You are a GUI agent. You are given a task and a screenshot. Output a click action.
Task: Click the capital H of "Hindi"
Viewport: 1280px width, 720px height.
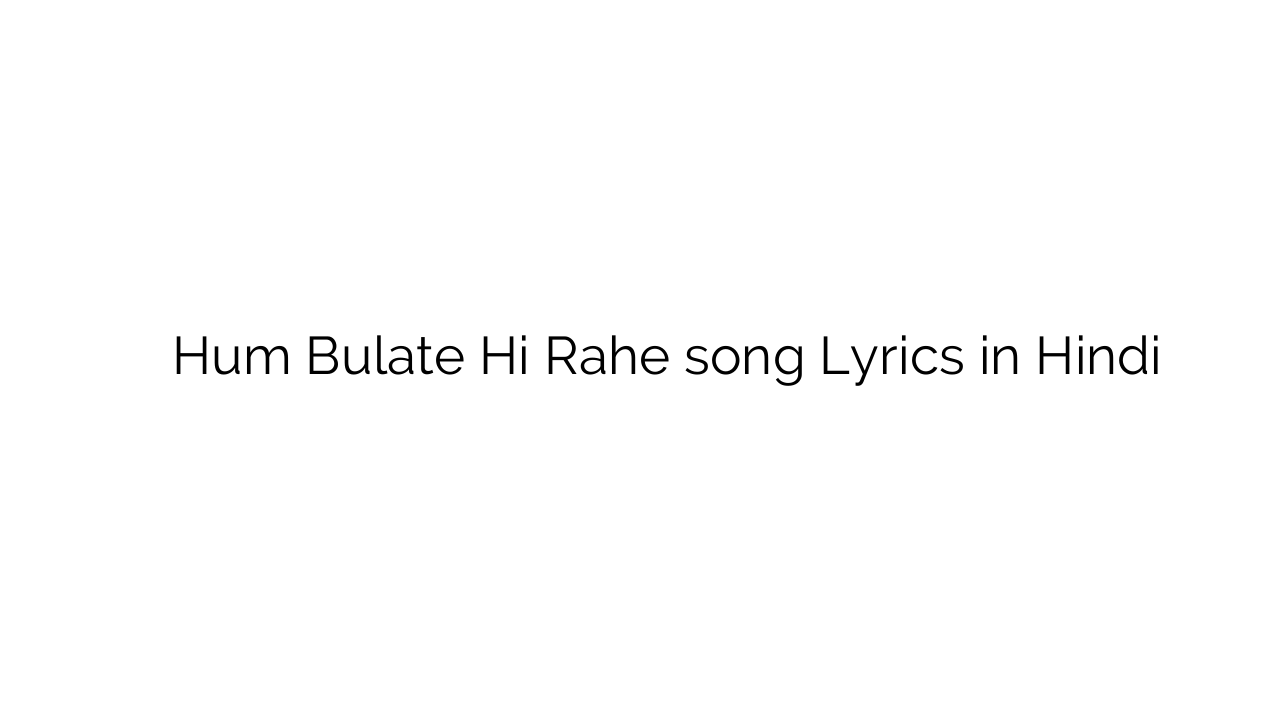pos(1053,357)
